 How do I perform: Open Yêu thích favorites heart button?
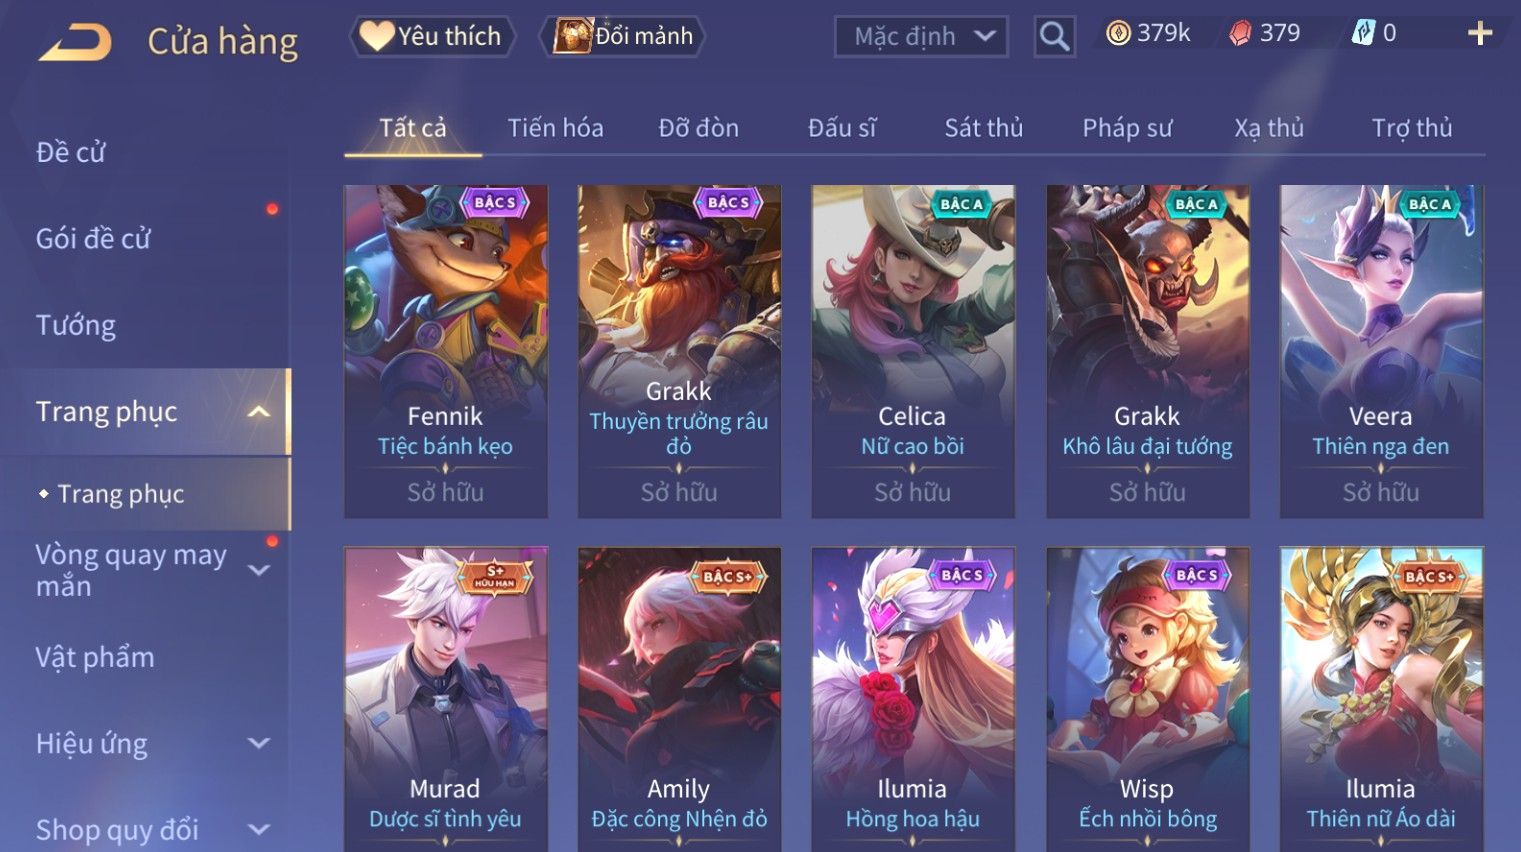[x=432, y=36]
